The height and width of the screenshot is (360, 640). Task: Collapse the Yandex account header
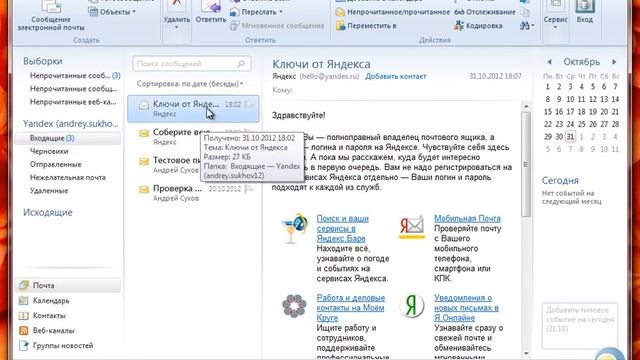(70, 123)
